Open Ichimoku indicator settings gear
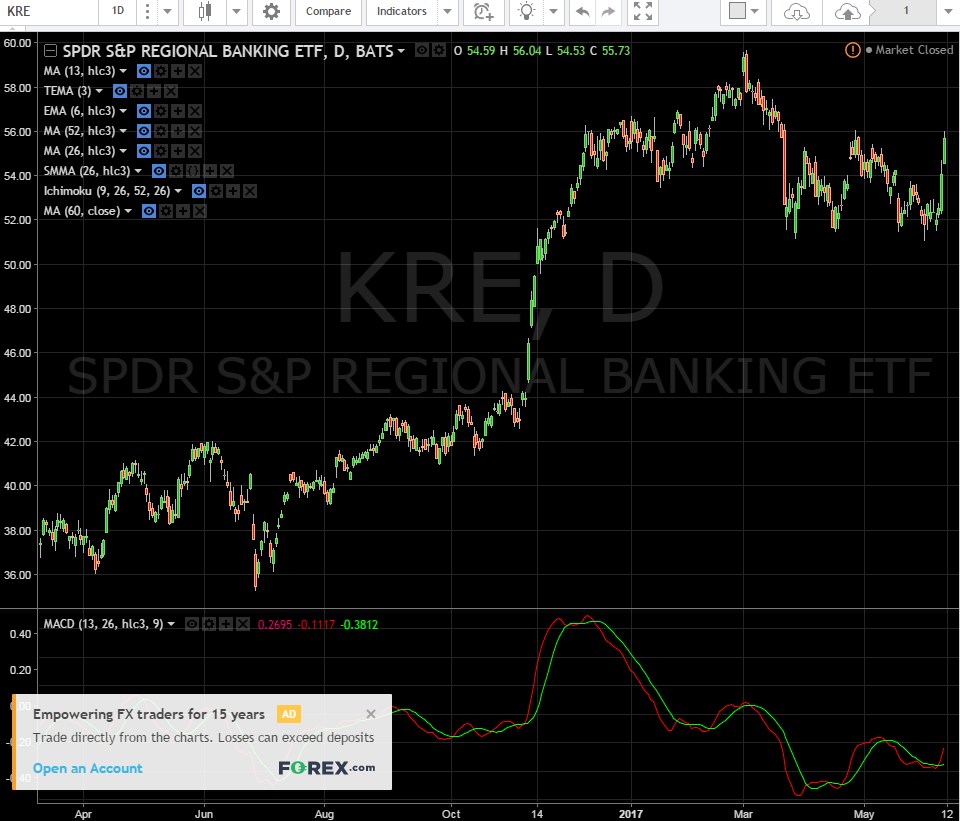The width and height of the screenshot is (960, 821). coord(216,191)
